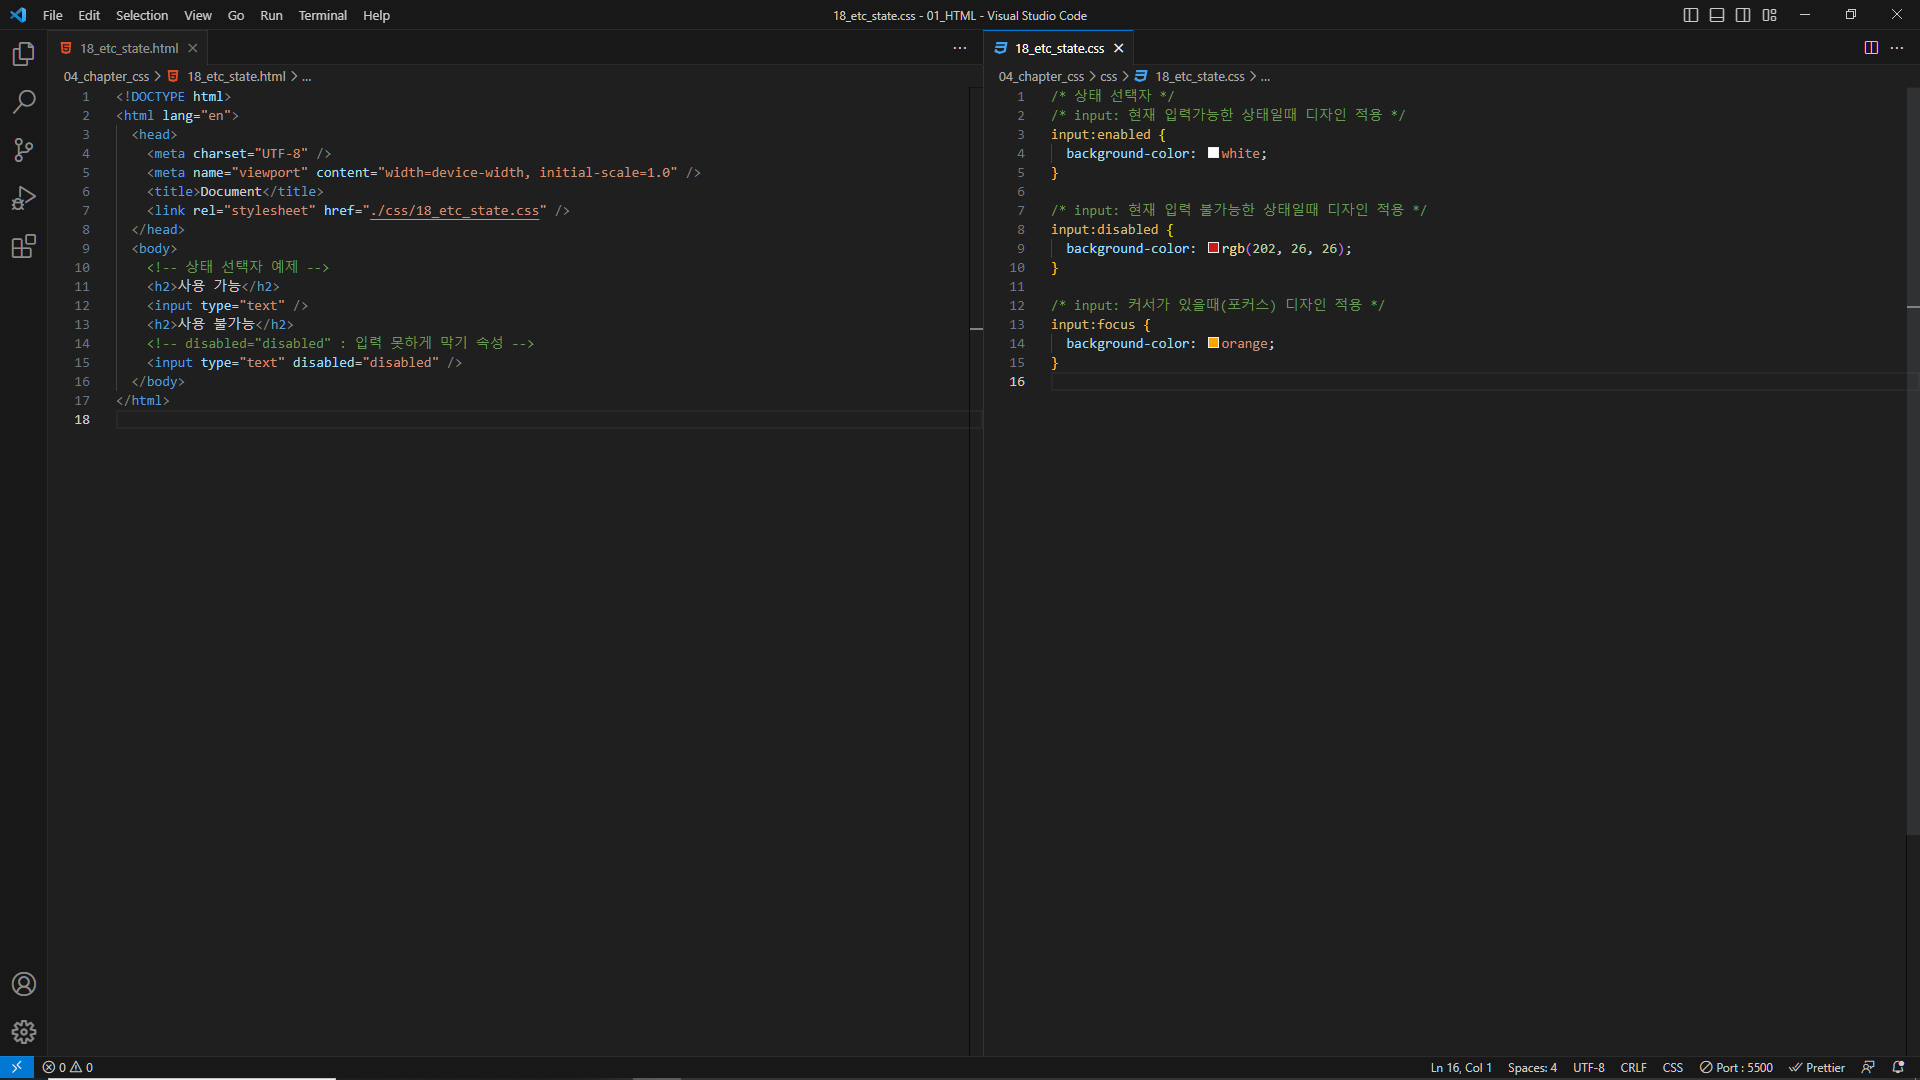Toggle Primary Side Bar layout button
1920x1080 pixels.
pyautogui.click(x=1691, y=15)
